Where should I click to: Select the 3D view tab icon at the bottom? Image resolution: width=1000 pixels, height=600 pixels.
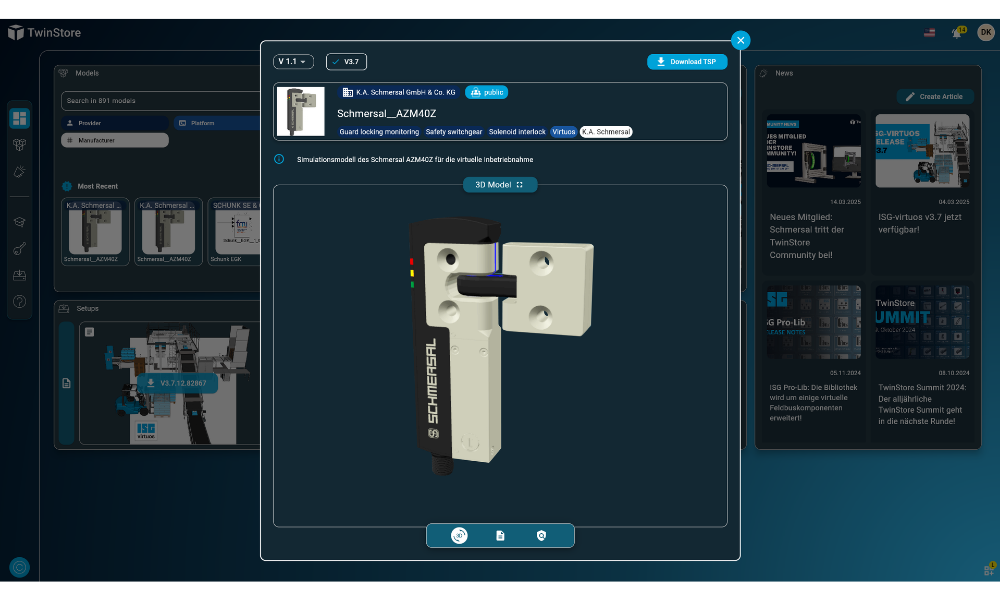pyautogui.click(x=459, y=536)
